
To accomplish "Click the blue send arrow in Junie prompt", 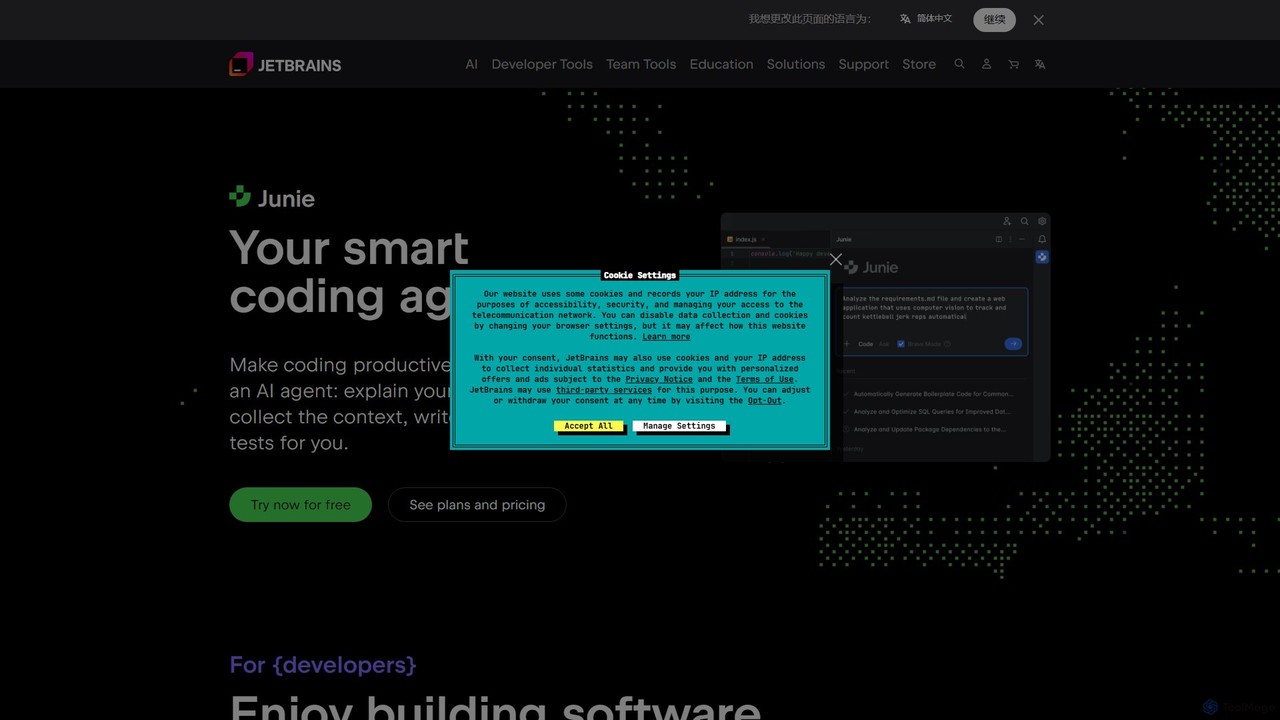I will pos(1013,344).
